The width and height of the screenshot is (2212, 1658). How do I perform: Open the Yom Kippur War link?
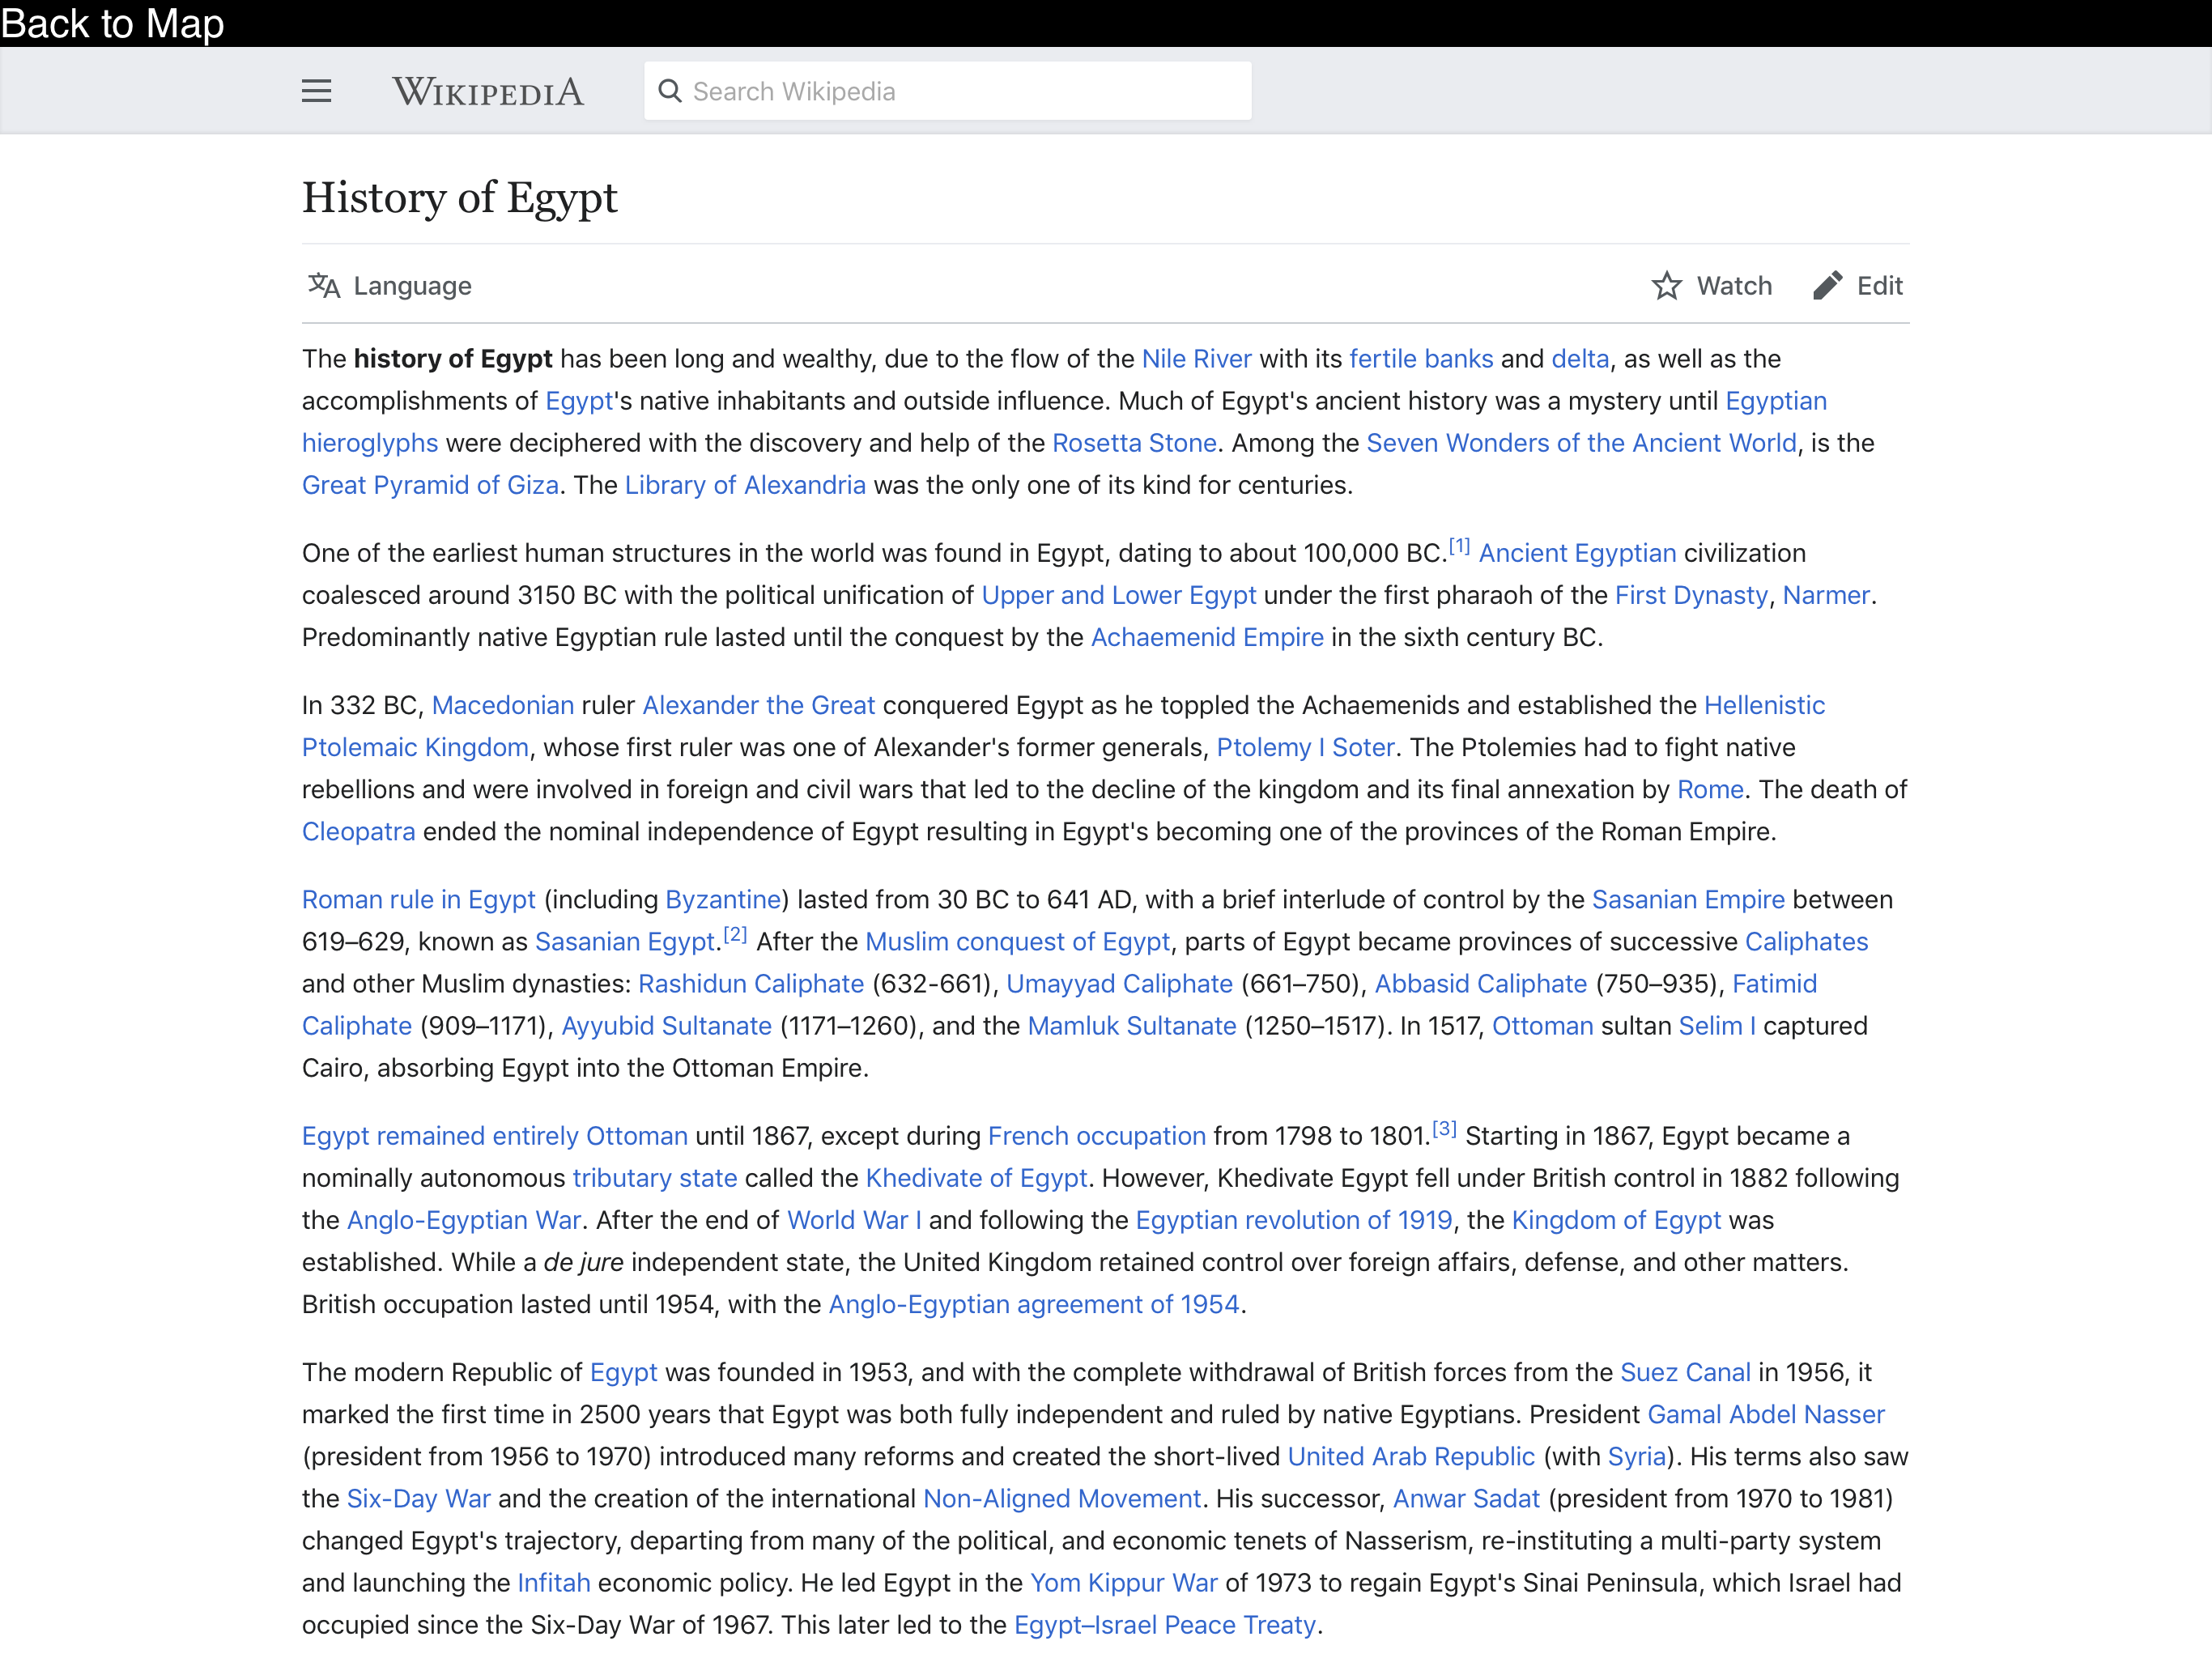click(1124, 1581)
